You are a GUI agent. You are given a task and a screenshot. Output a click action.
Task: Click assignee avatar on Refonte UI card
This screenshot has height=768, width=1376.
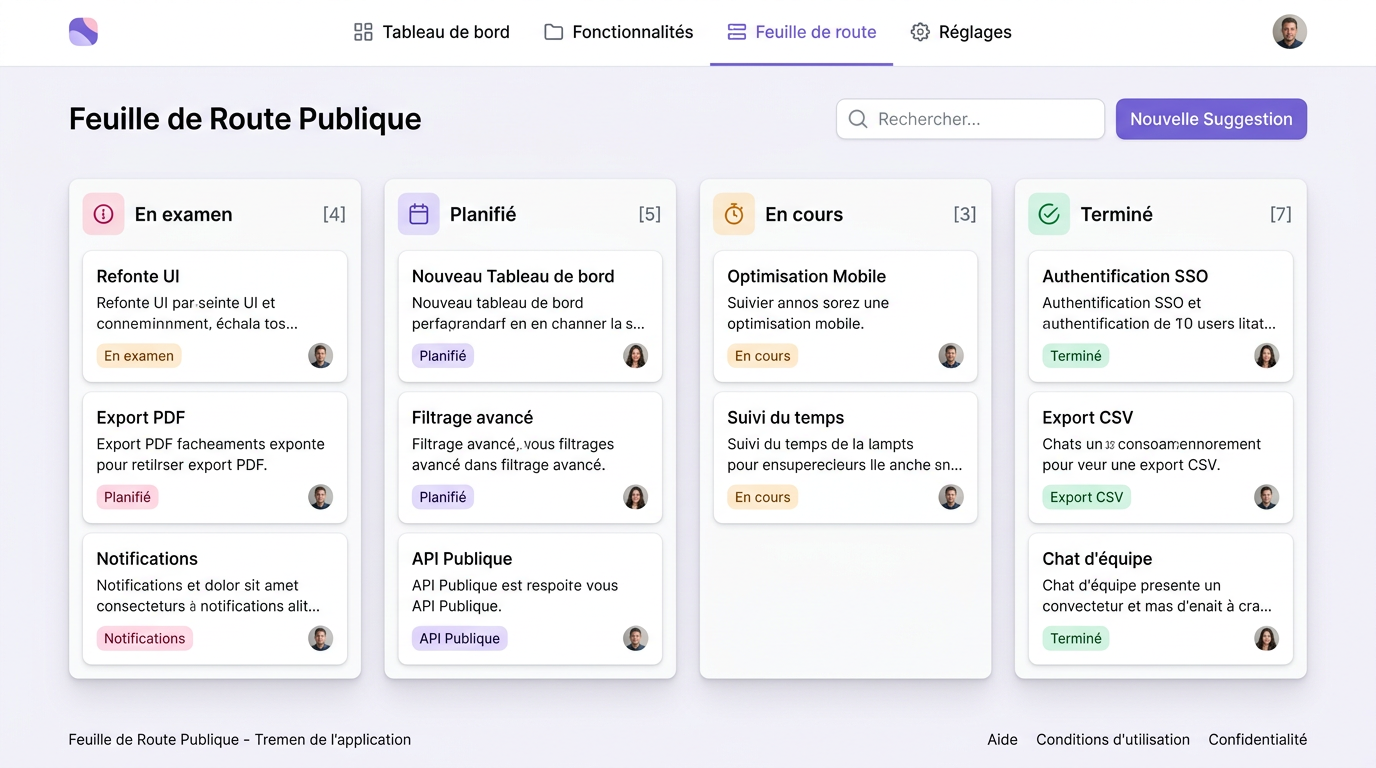tap(320, 356)
